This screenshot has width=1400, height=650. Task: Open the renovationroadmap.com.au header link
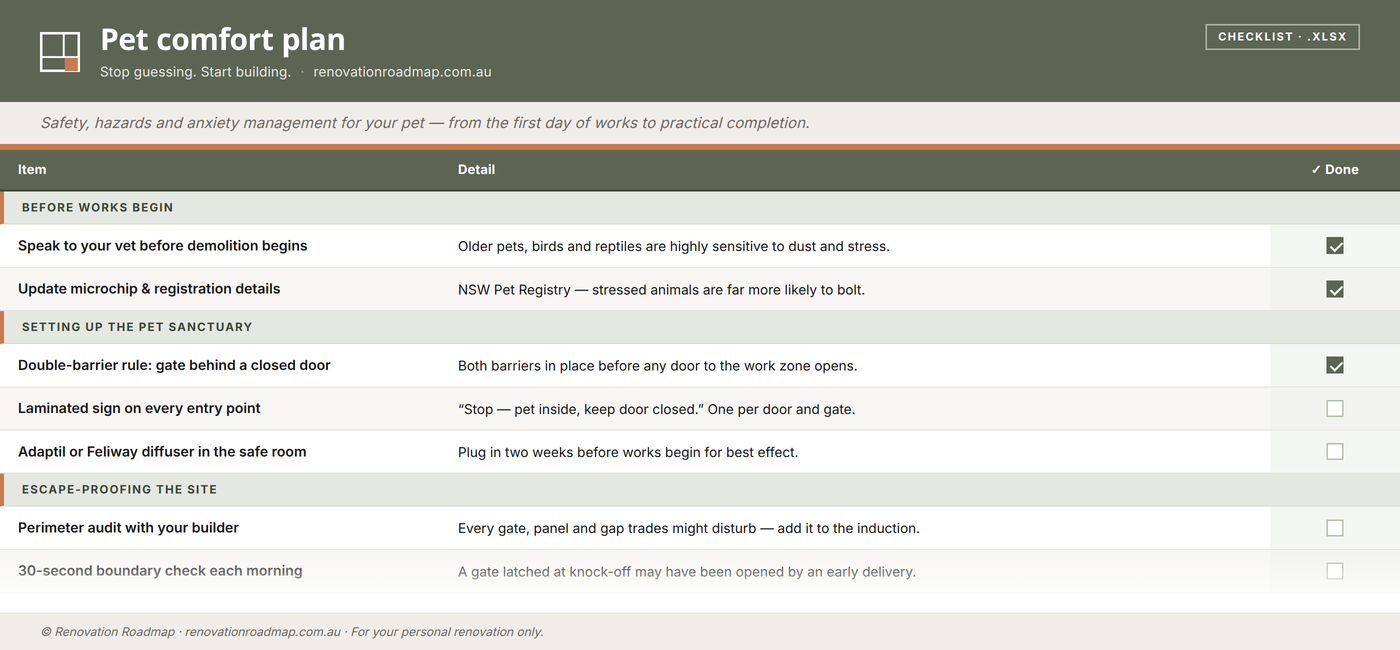pos(402,72)
